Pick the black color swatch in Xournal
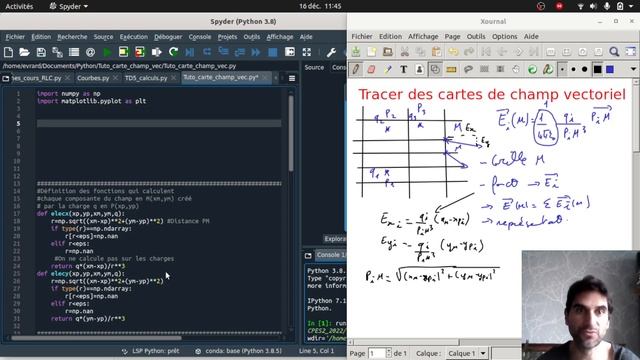The height and width of the screenshot is (360, 640). pyautogui.click(x=598, y=69)
